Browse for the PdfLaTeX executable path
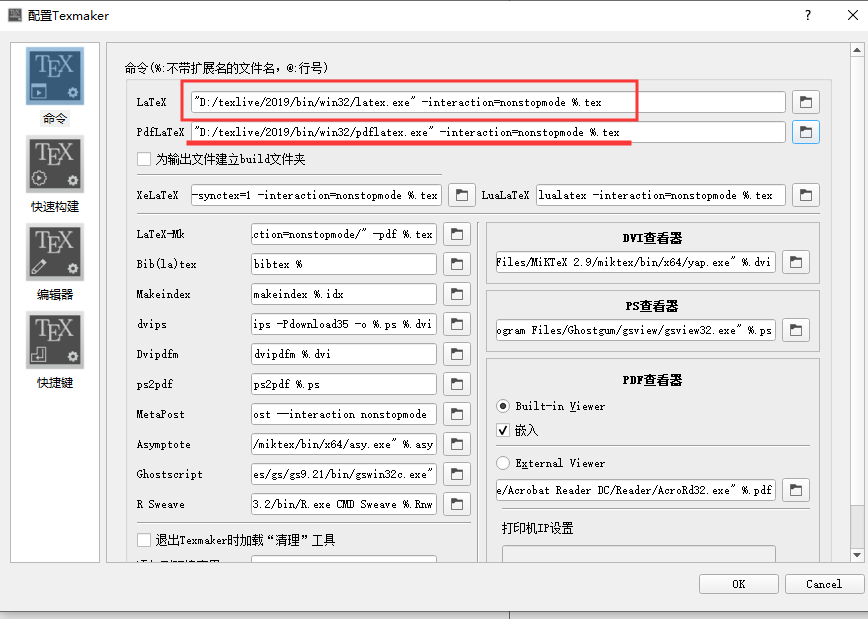This screenshot has height=619, width=868. pyautogui.click(x=805, y=131)
